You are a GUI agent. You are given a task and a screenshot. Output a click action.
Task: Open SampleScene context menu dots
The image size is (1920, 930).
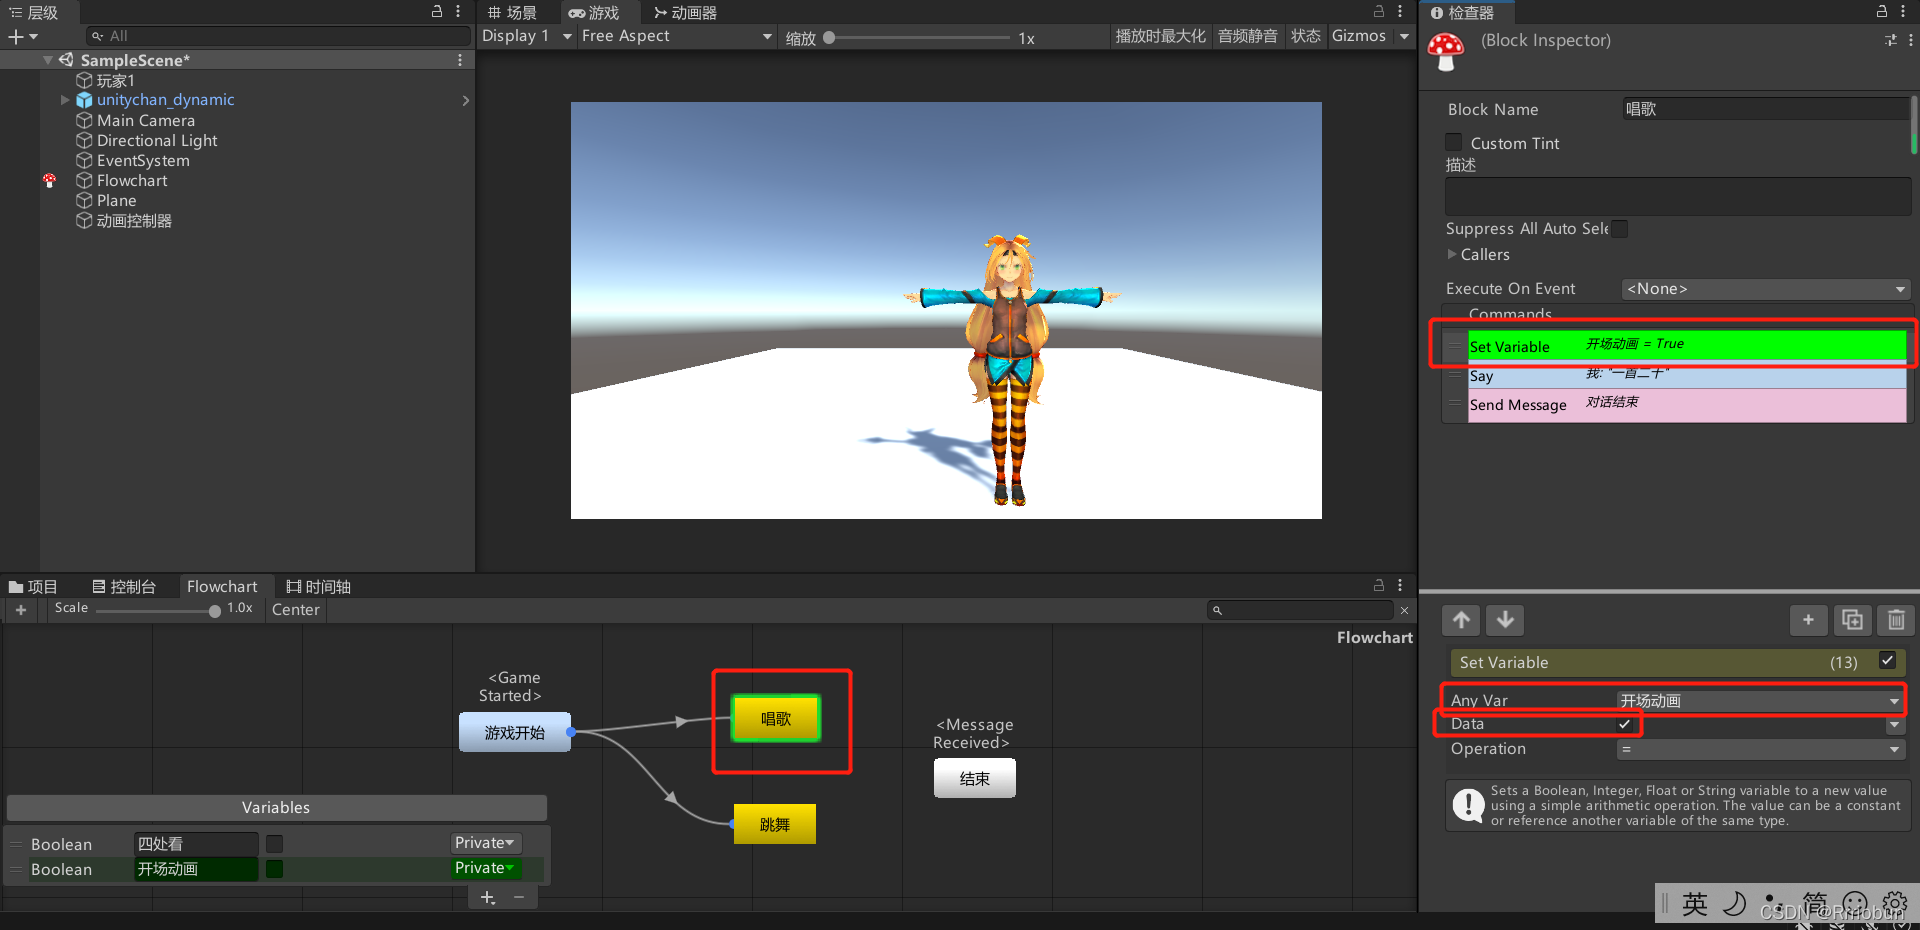coord(460,60)
